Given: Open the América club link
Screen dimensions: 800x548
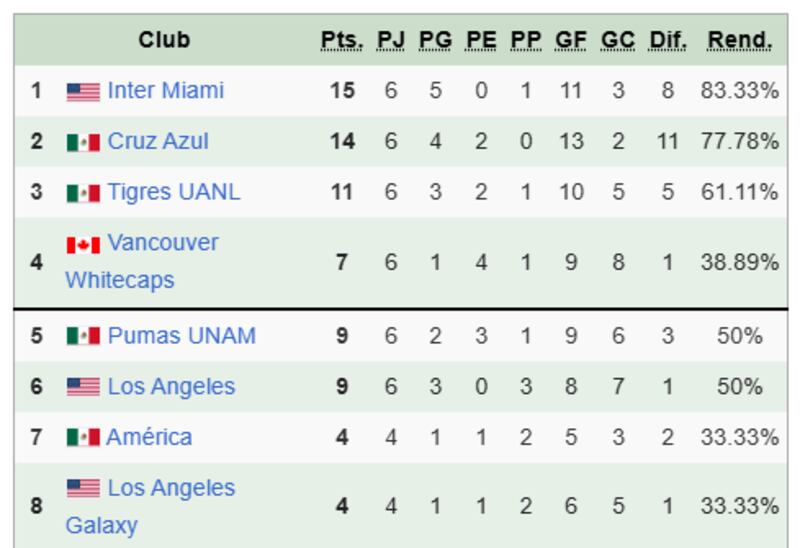Looking at the screenshot, I should pyautogui.click(x=149, y=437).
